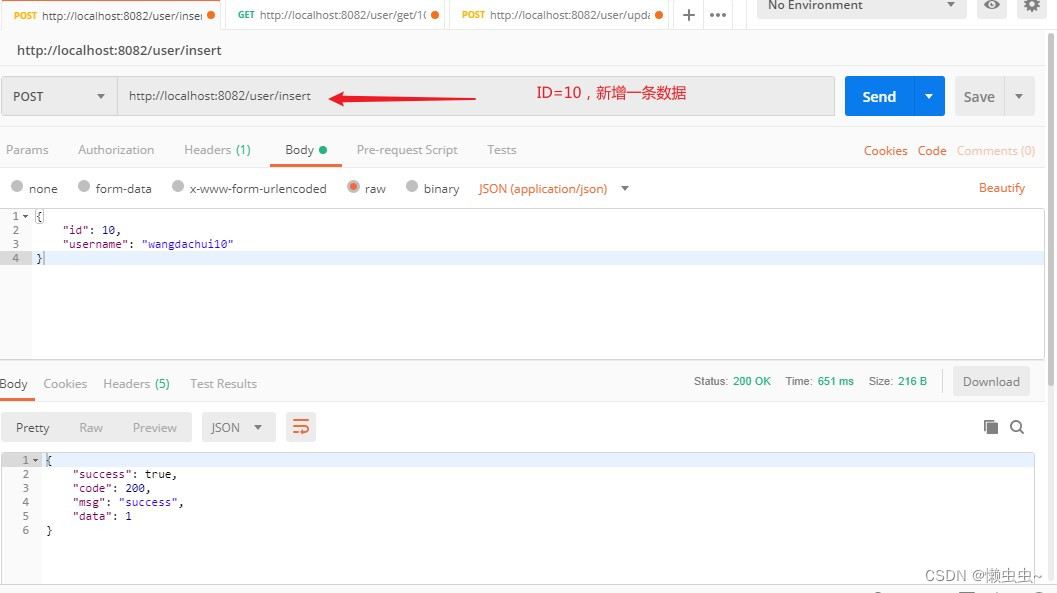Viewport: 1057px width, 593px height.
Task: Open the POST method dropdown
Action: pyautogui.click(x=59, y=96)
